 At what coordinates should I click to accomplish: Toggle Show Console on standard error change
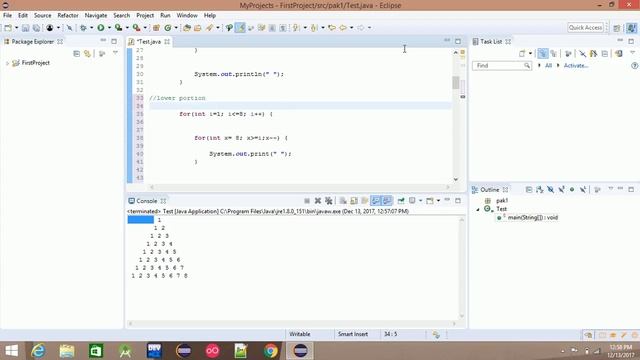(387, 200)
